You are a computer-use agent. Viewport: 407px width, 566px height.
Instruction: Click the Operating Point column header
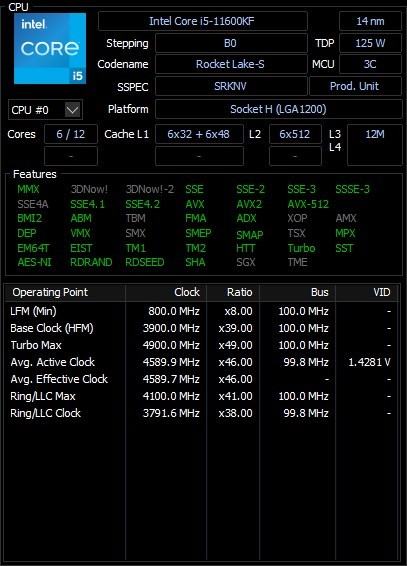pyautogui.click(x=65, y=292)
